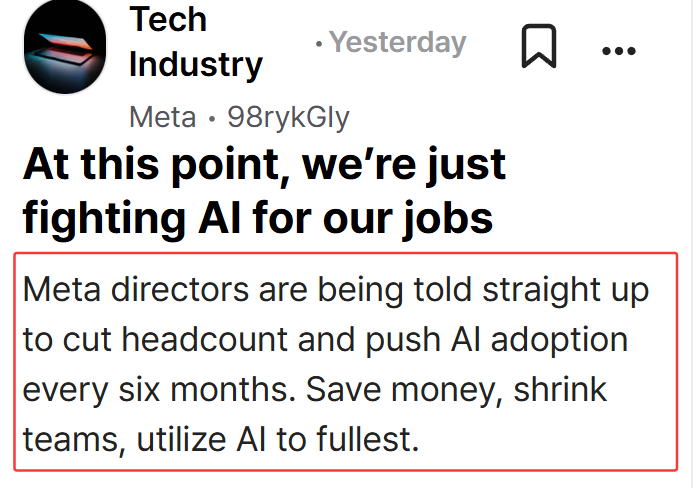Click the line 'teams, utilize AI to fullest.'
The height and width of the screenshot is (488, 700).
221,440
